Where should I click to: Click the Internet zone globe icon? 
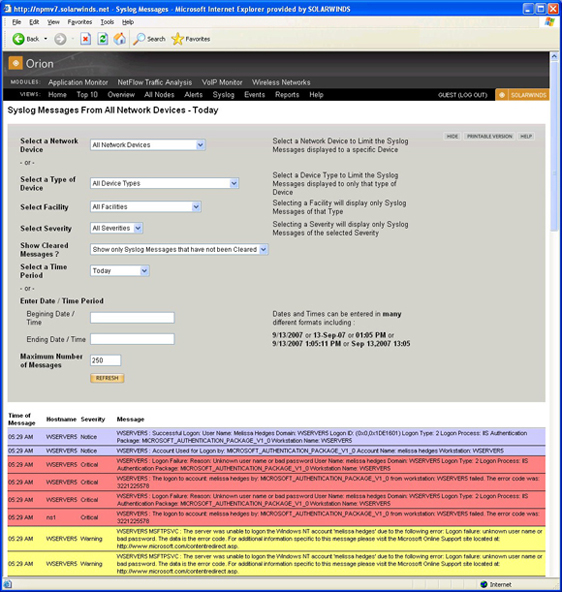coord(484,584)
